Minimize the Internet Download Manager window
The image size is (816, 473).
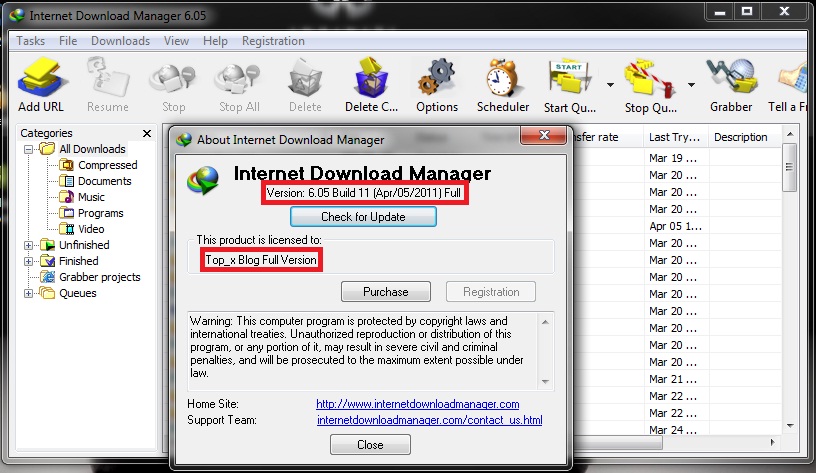point(720,11)
